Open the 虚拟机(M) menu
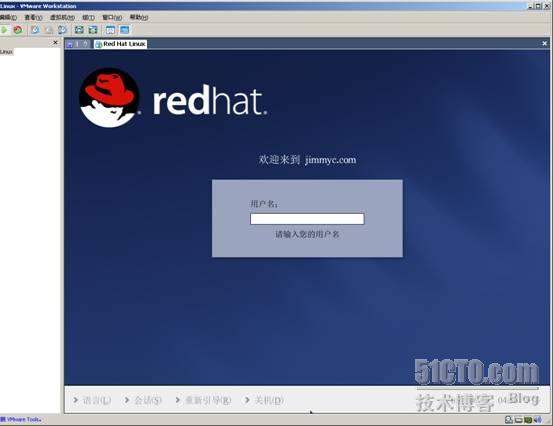This screenshot has width=553, height=426. (x=62, y=17)
